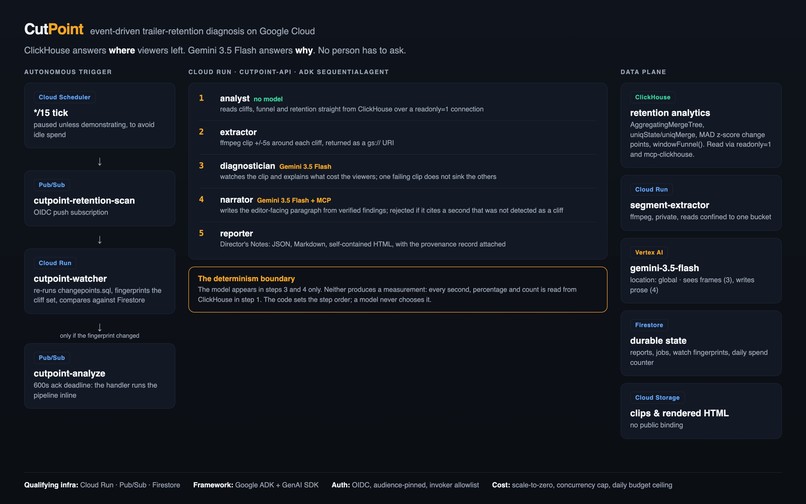
Task: Click the subtitle 'event-driven trailer-retention diagnosis on Google Cloud'
Action: (x=203, y=31)
